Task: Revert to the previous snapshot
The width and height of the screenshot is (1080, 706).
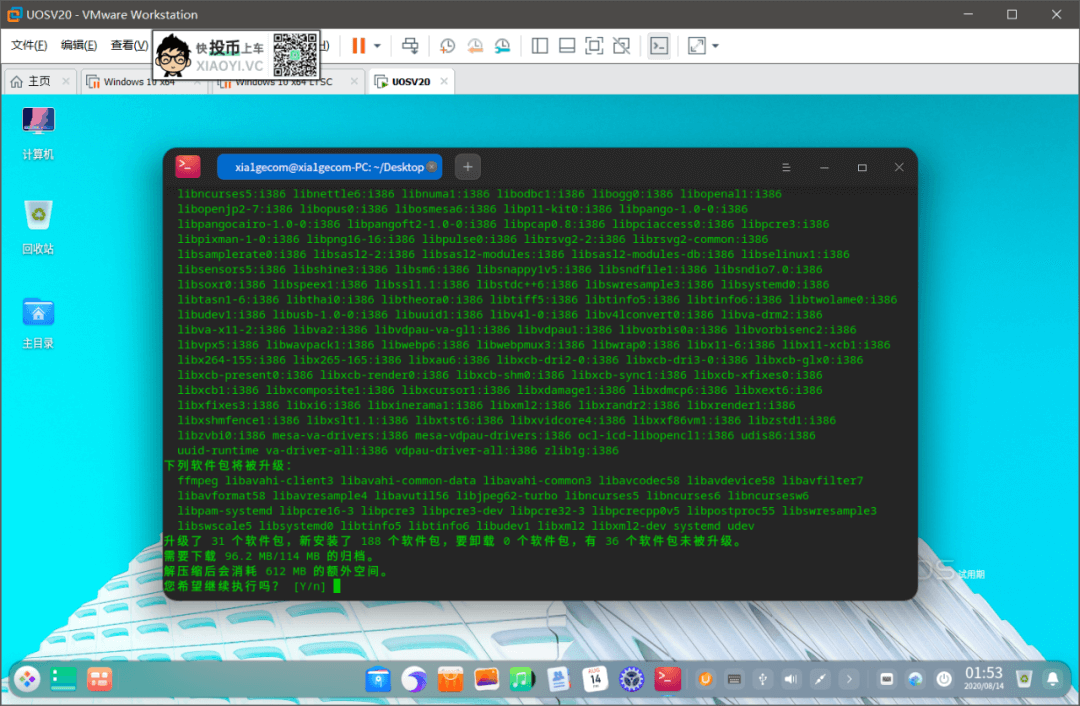Action: click(475, 46)
